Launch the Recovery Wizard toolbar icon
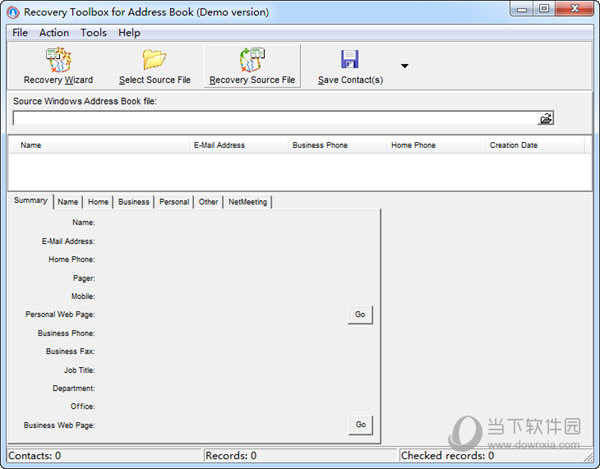Viewport: 600px width, 469px height. (x=59, y=60)
